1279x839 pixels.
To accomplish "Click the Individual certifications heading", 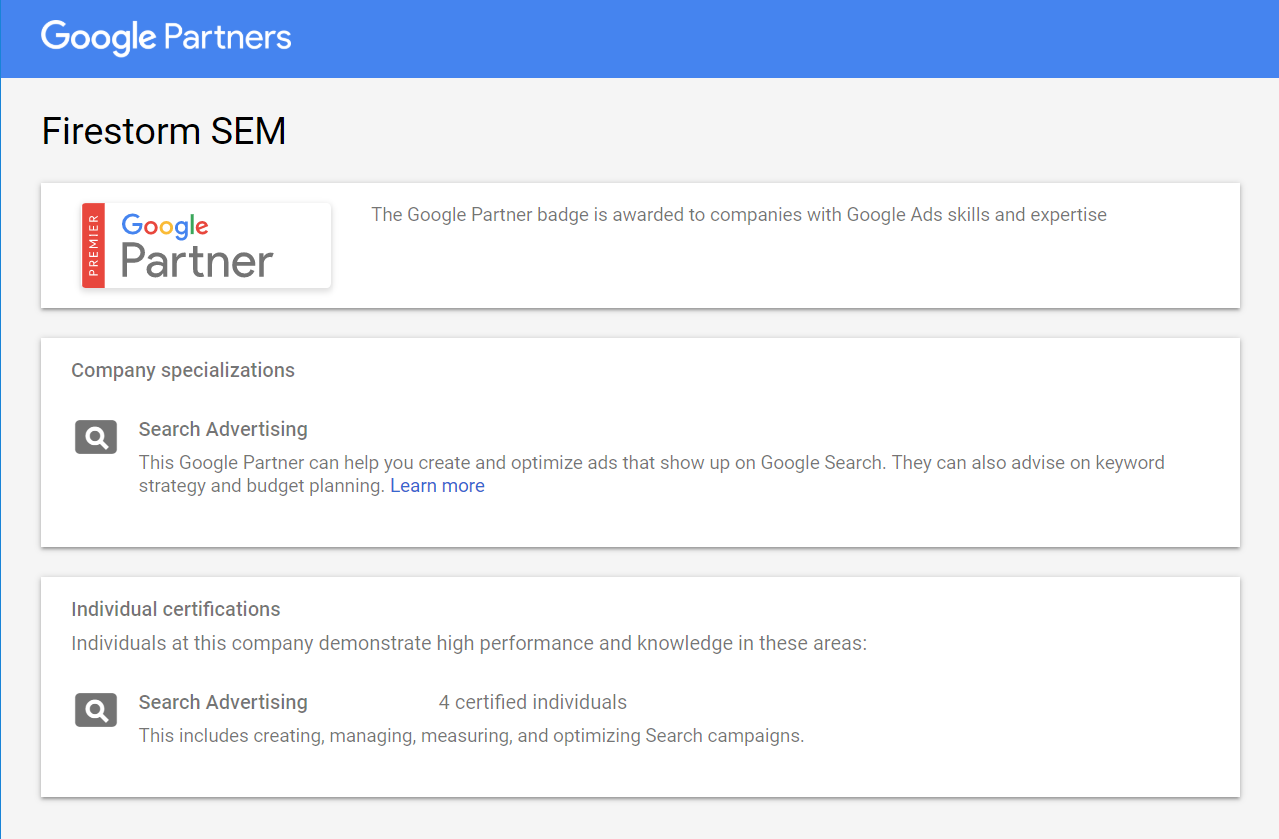I will click(x=176, y=609).
